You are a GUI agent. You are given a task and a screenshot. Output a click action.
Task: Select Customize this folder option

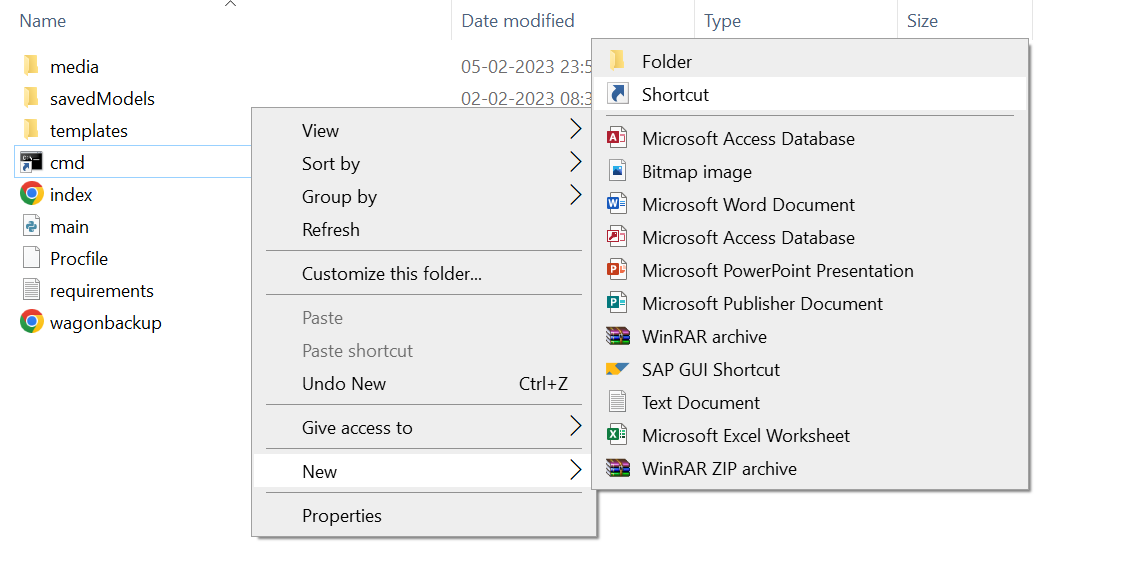tap(392, 273)
